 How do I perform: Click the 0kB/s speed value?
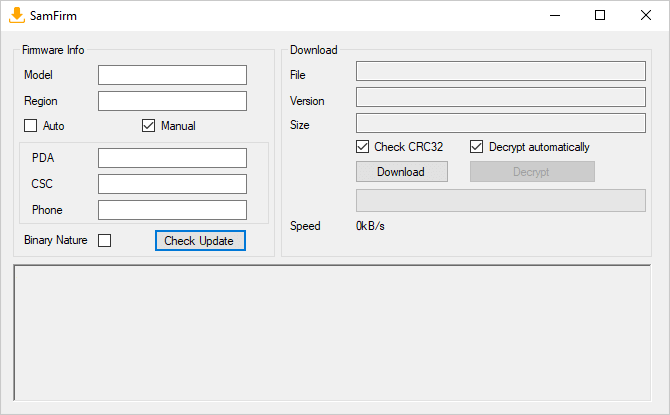(370, 226)
